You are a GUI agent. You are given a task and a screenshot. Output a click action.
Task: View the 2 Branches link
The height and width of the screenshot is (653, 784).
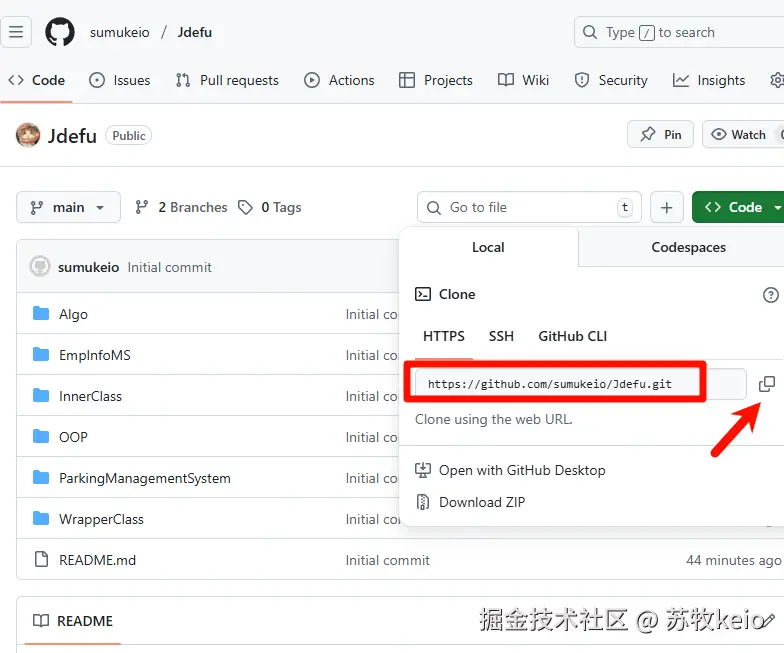pos(181,207)
